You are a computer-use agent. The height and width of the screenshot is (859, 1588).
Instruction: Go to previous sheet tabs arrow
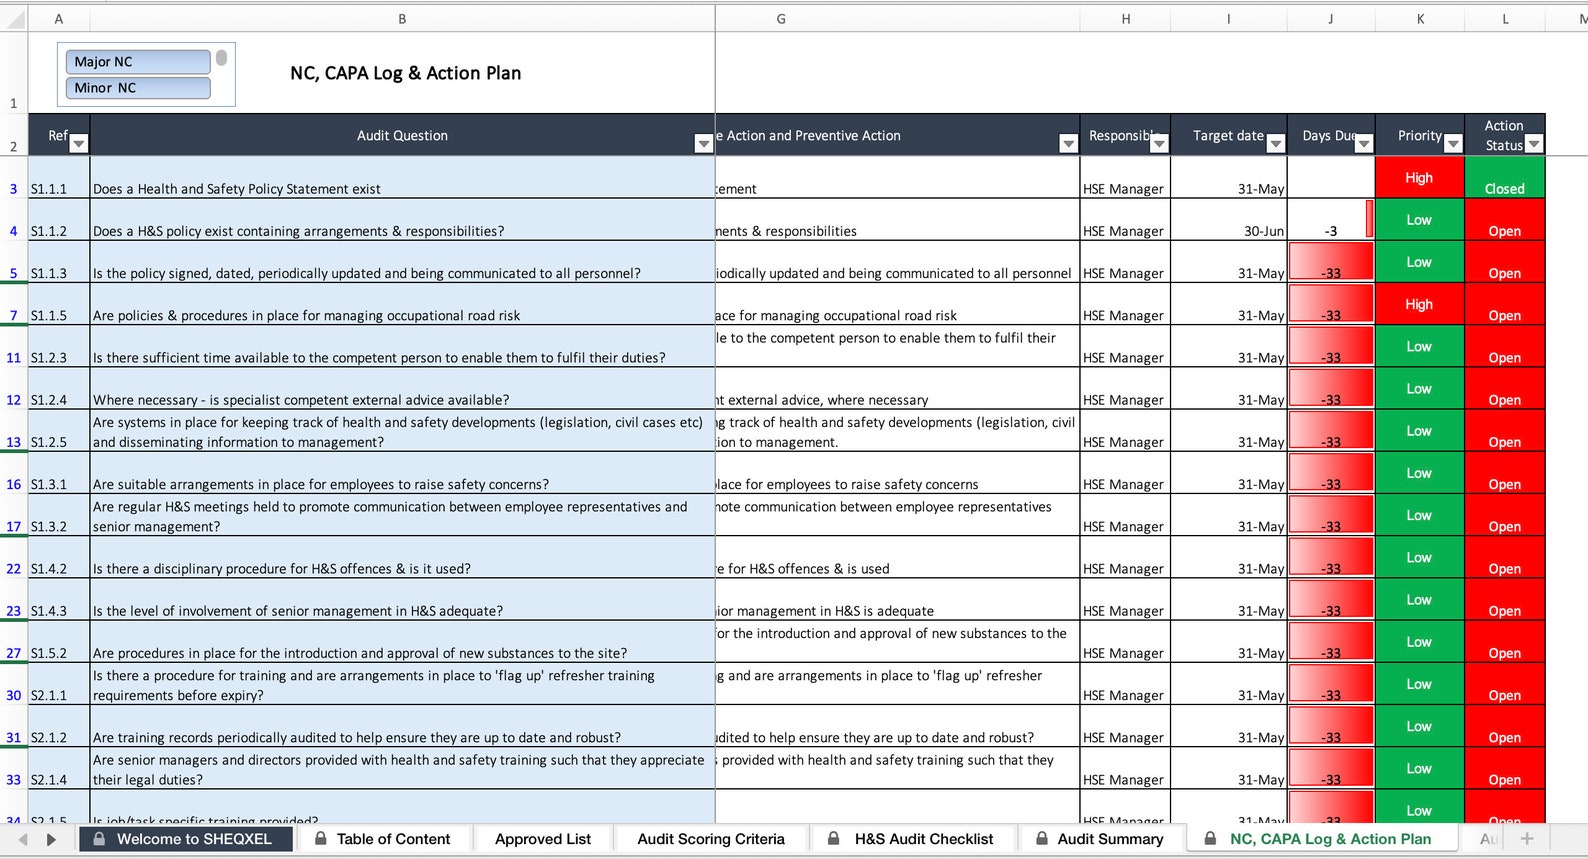coord(22,840)
